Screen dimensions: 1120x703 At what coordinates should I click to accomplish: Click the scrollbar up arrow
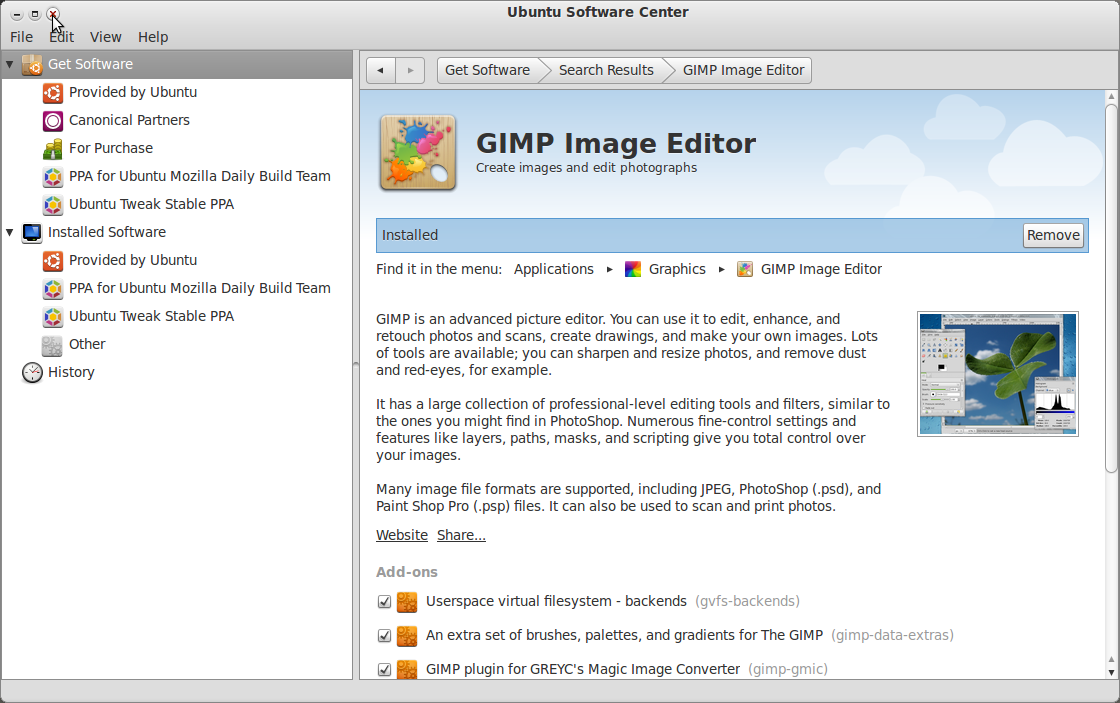point(1111,96)
